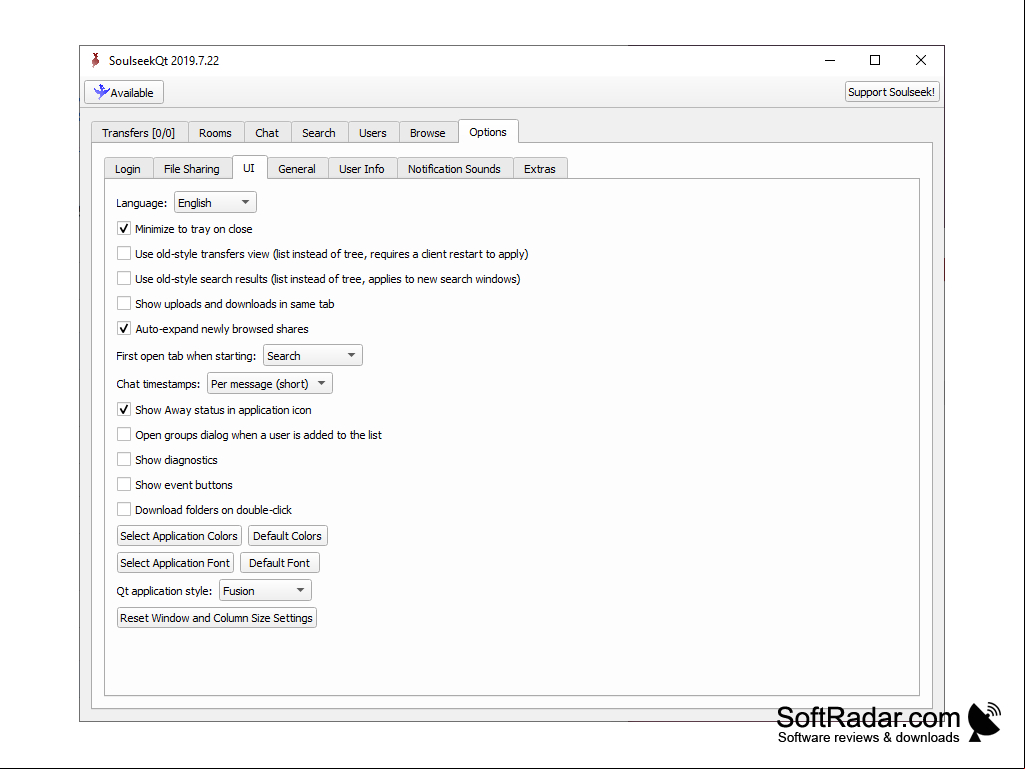Enable old-style search results checkbox
This screenshot has height=769, width=1025.
click(x=124, y=278)
